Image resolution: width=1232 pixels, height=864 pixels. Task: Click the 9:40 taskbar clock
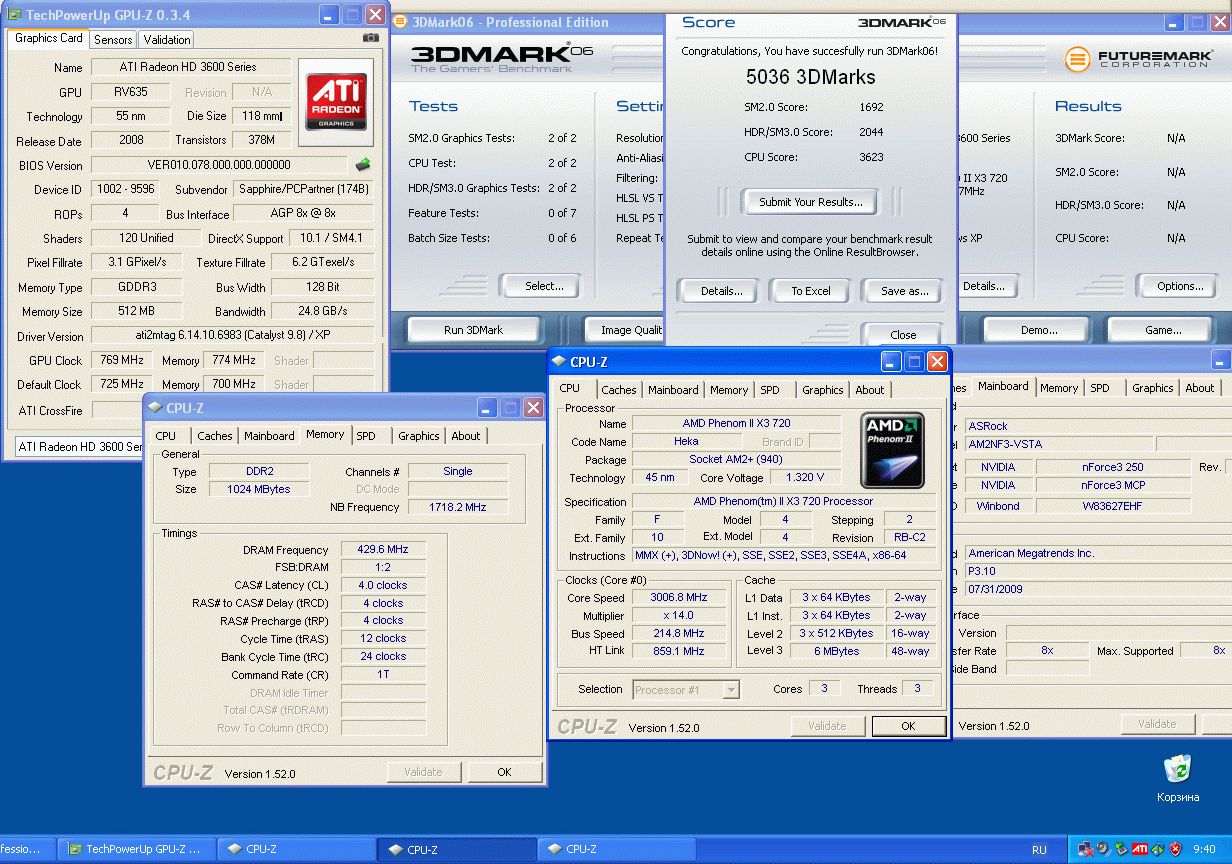(x=1204, y=849)
